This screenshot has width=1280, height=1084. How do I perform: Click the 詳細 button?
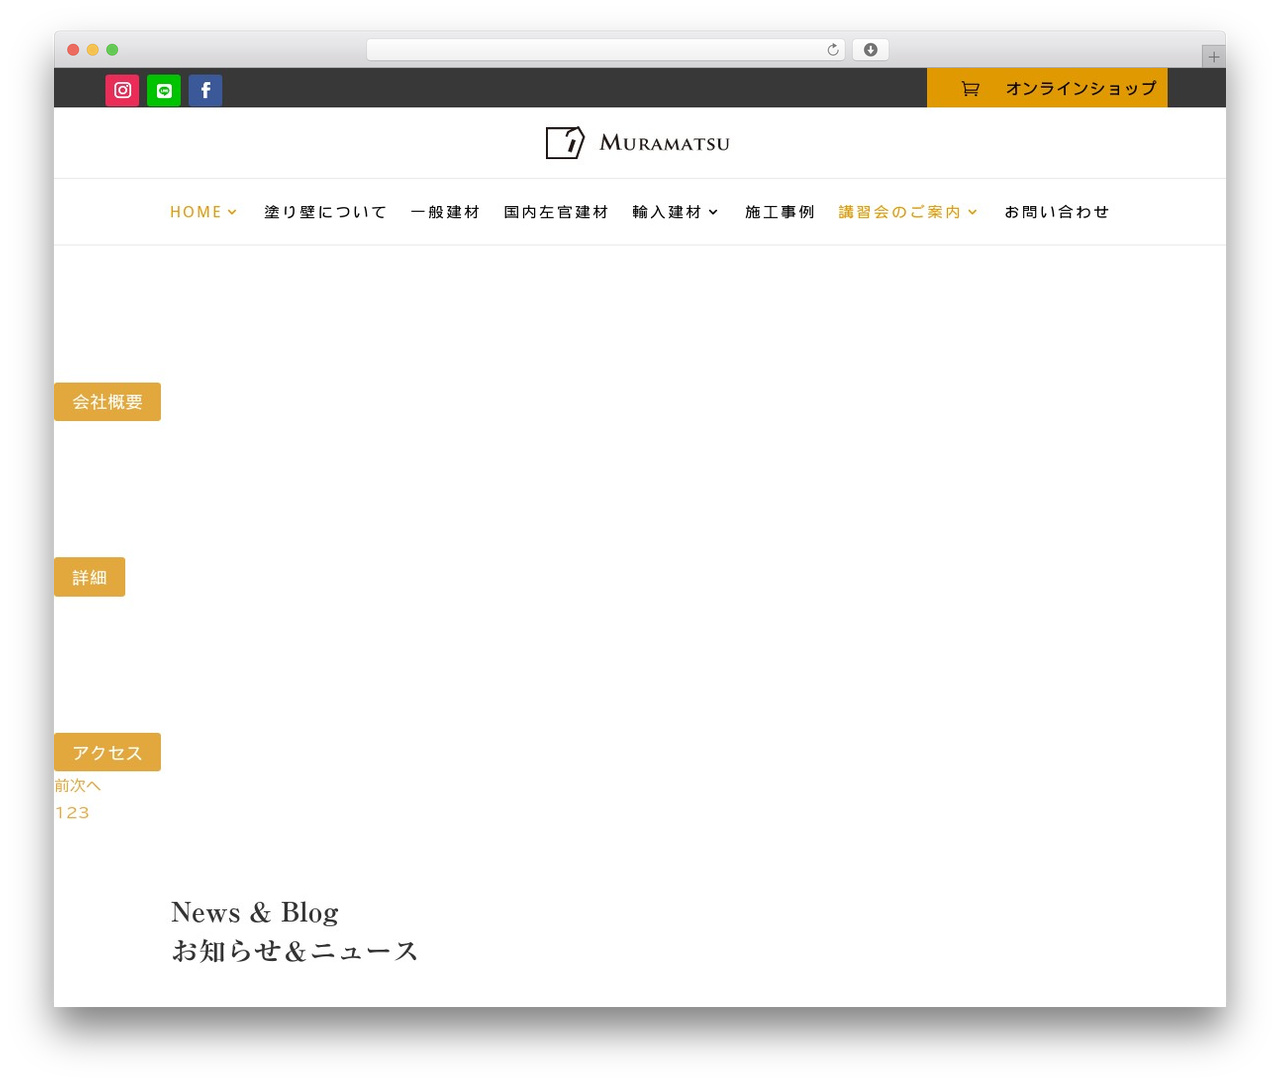(89, 577)
